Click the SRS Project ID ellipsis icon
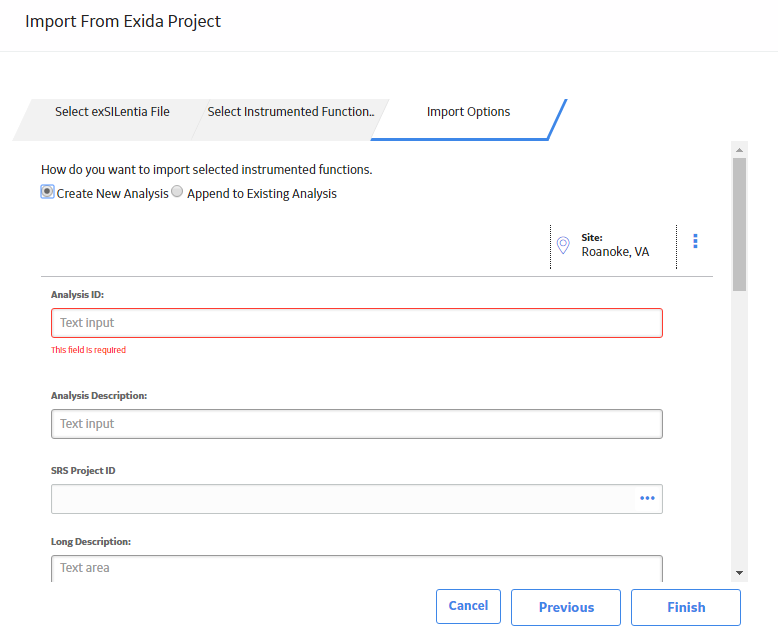Screen dimensions: 778x640 (647, 498)
